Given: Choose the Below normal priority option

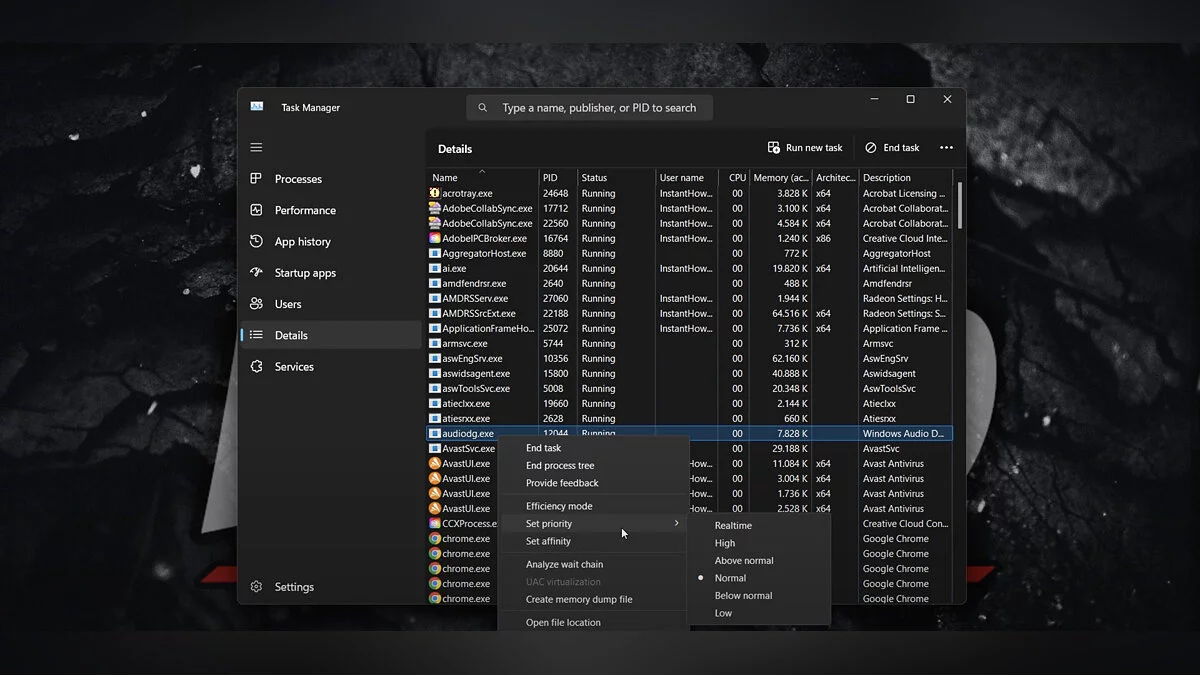Looking at the screenshot, I should click(743, 596).
